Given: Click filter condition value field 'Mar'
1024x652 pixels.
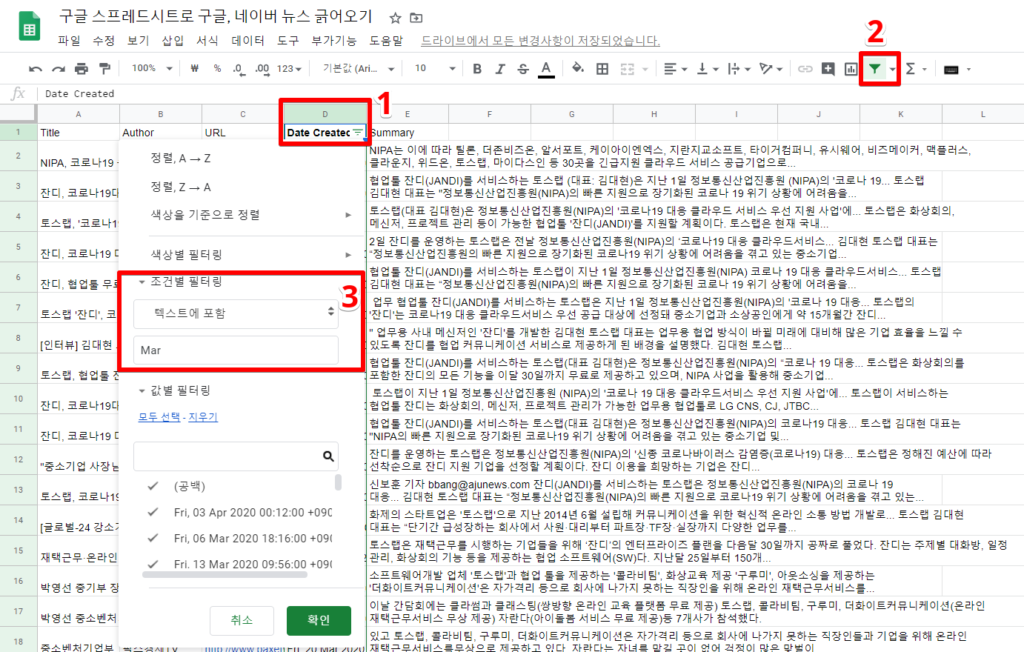Looking at the screenshot, I should [x=236, y=350].
